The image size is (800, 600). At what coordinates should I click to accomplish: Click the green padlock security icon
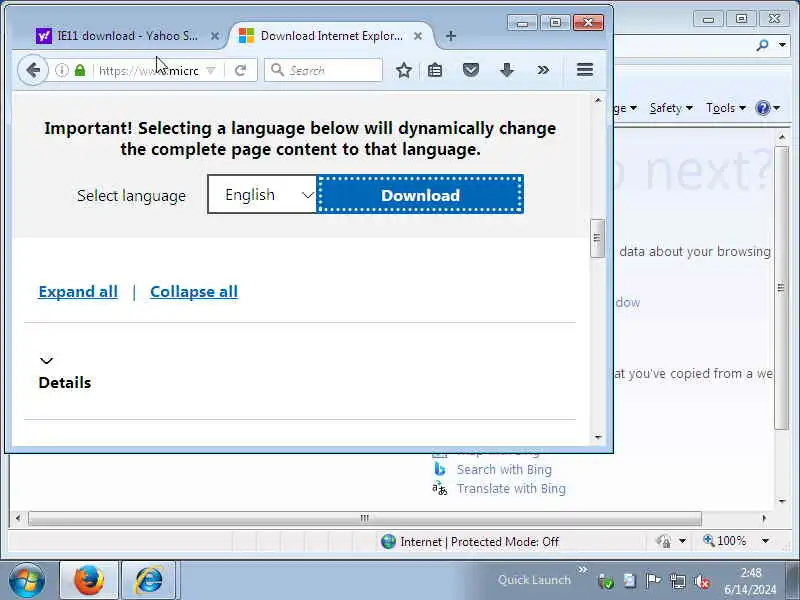pos(80,70)
